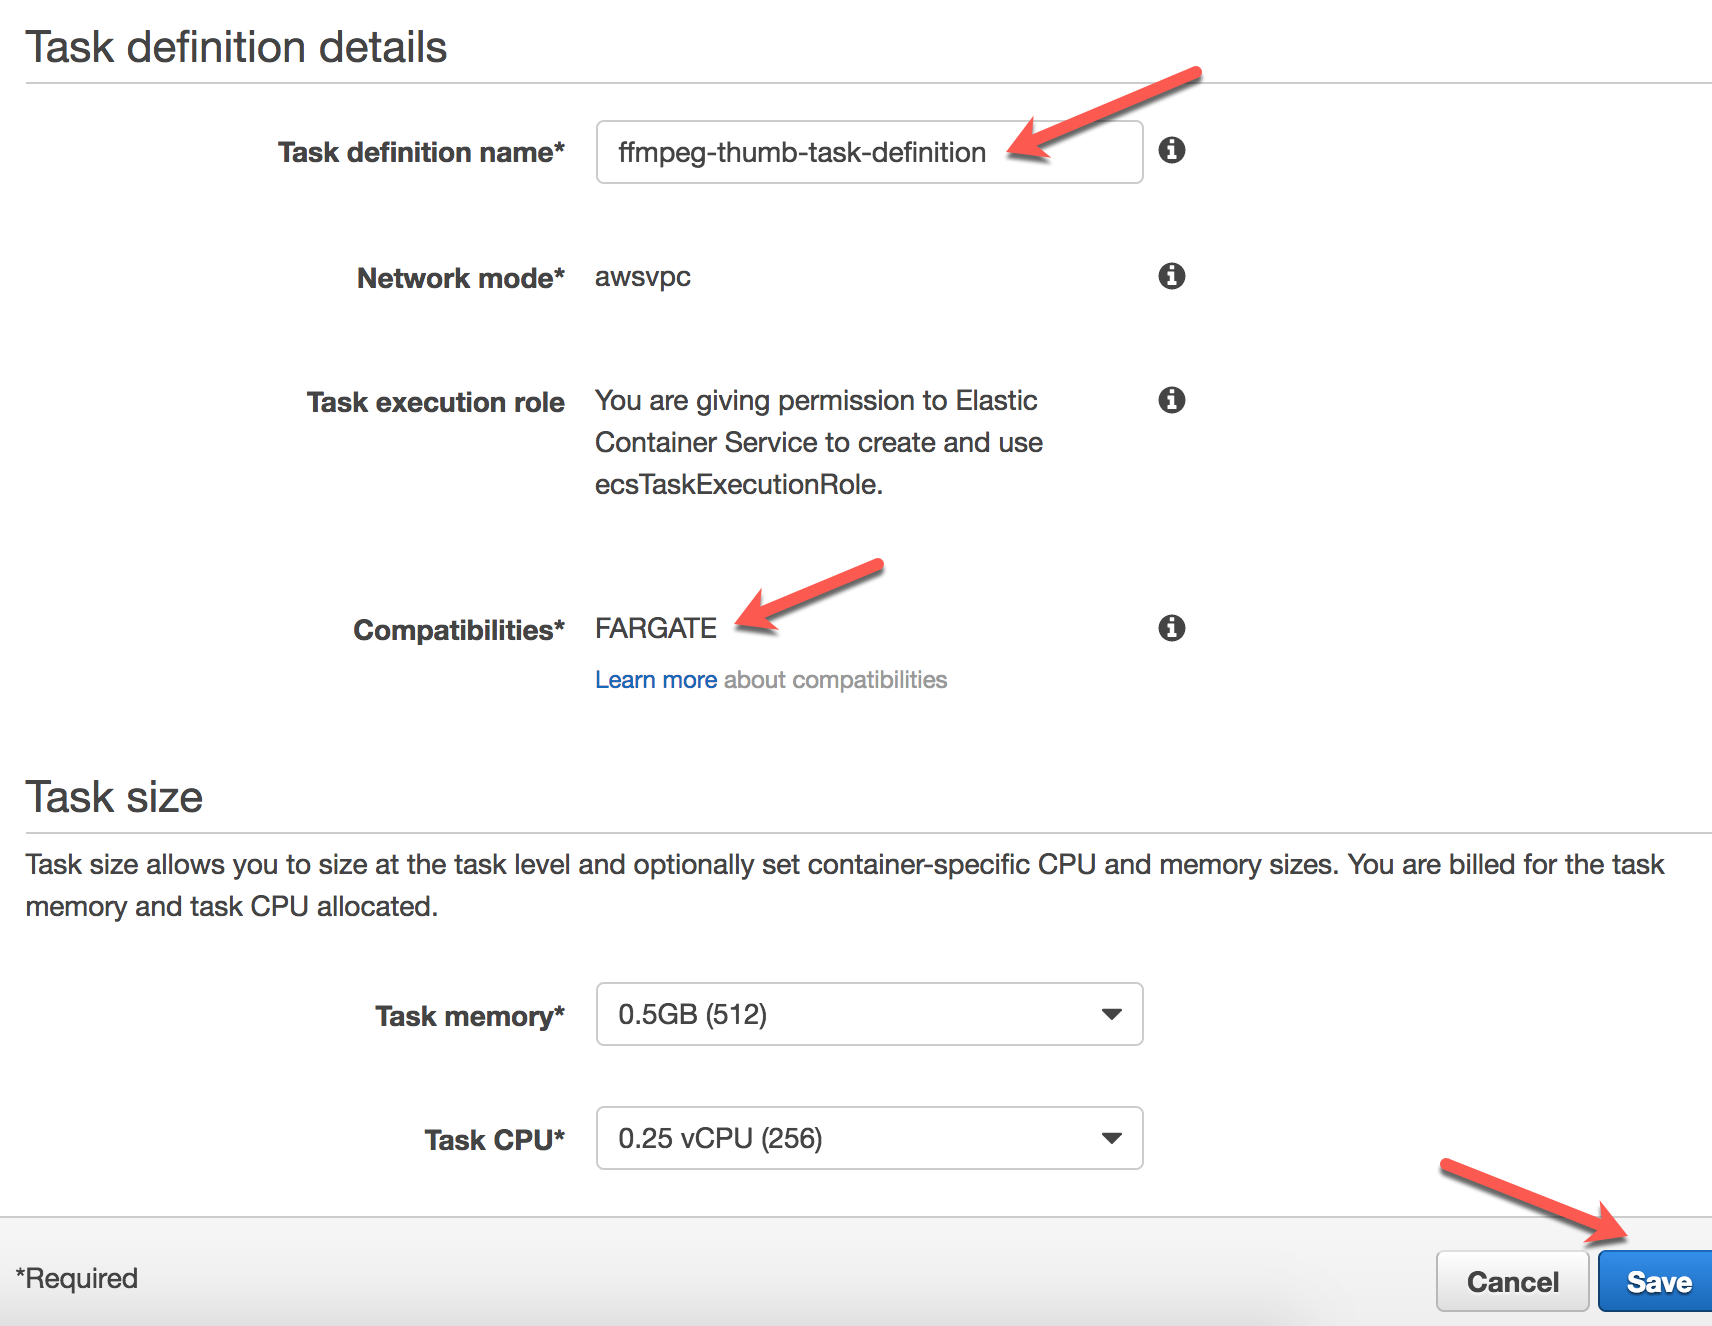Open the Task CPU dropdown
Image resolution: width=1712 pixels, height=1326 pixels.
coord(868,1138)
